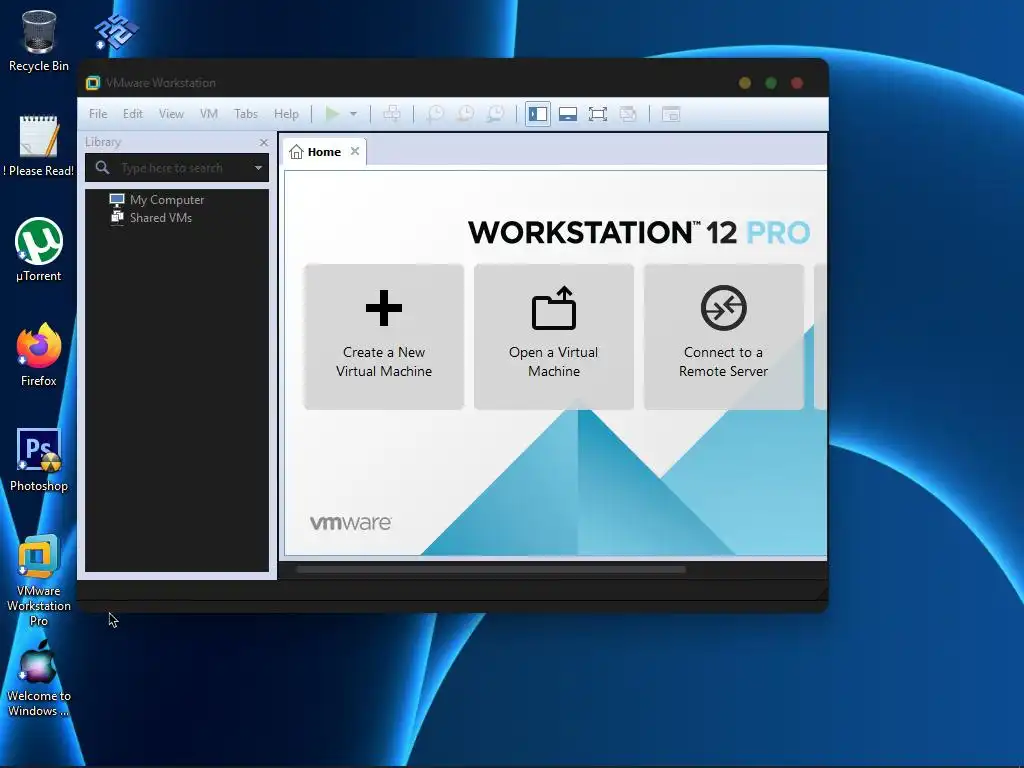Click the VMware Workstation title bar icon
This screenshot has width=1024, height=768.
93,83
